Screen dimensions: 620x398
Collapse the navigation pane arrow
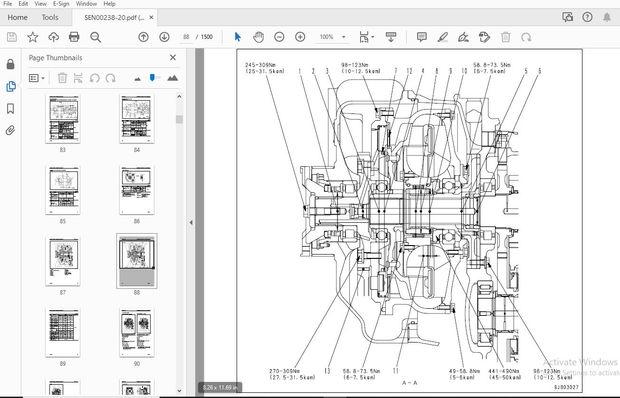pyautogui.click(x=191, y=223)
